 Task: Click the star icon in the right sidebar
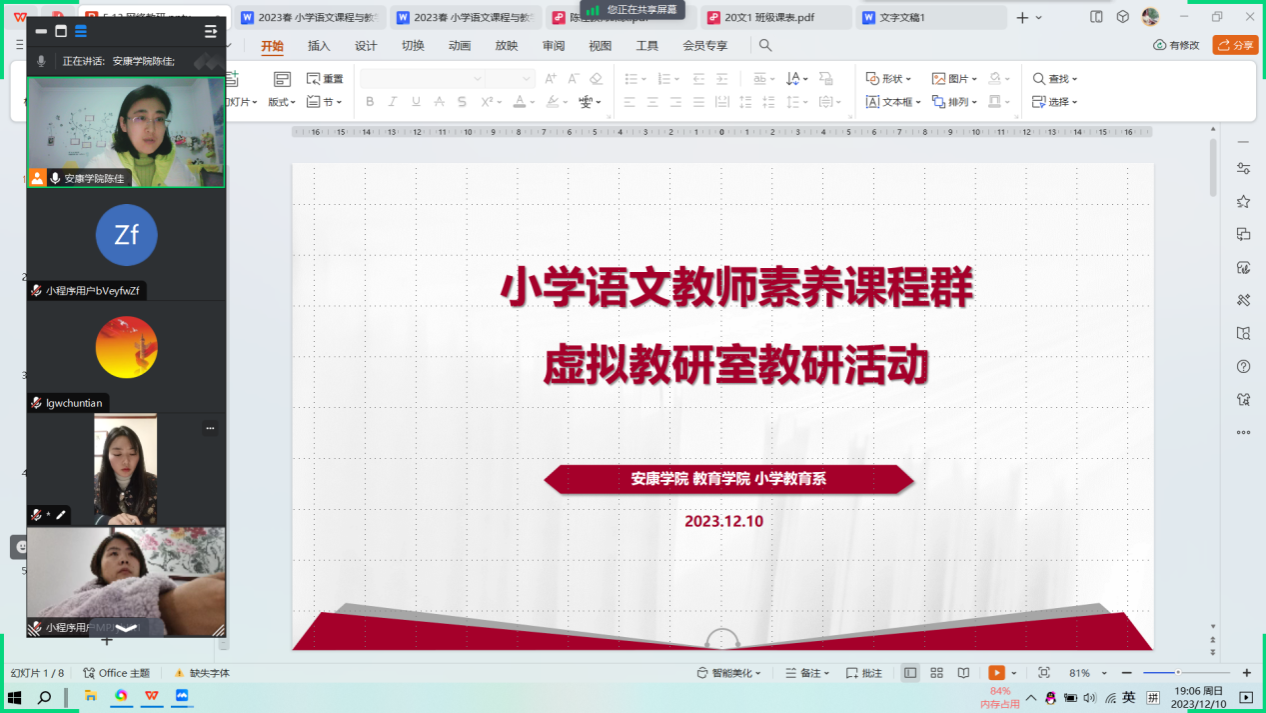(x=1243, y=201)
